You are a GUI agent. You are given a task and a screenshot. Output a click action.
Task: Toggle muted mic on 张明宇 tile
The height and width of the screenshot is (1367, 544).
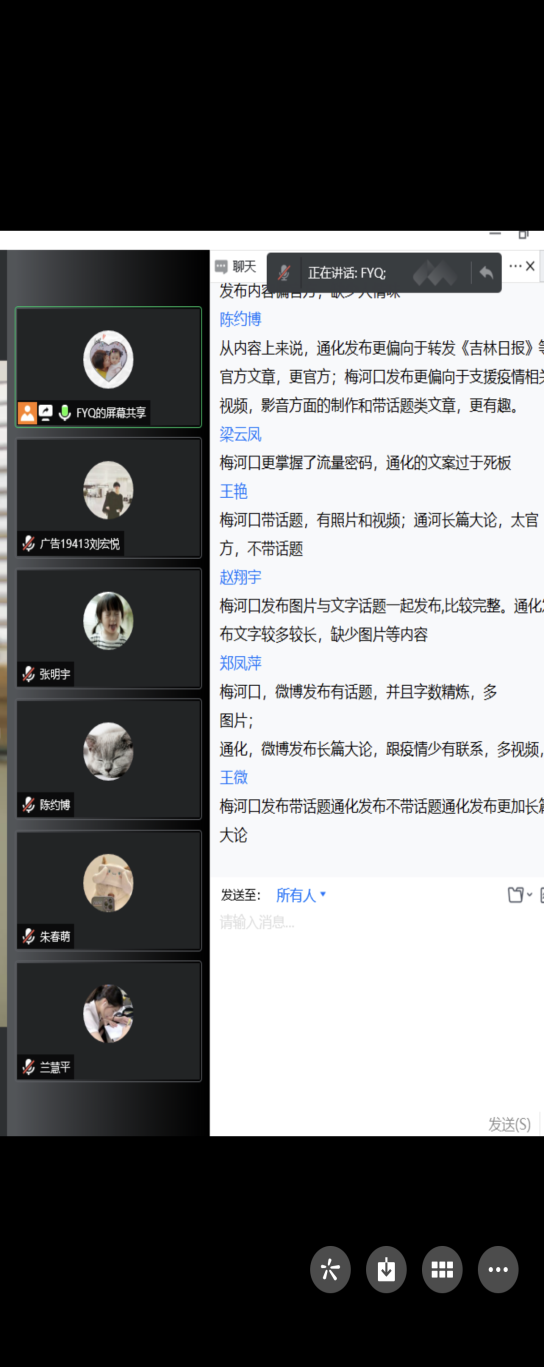click(28, 674)
